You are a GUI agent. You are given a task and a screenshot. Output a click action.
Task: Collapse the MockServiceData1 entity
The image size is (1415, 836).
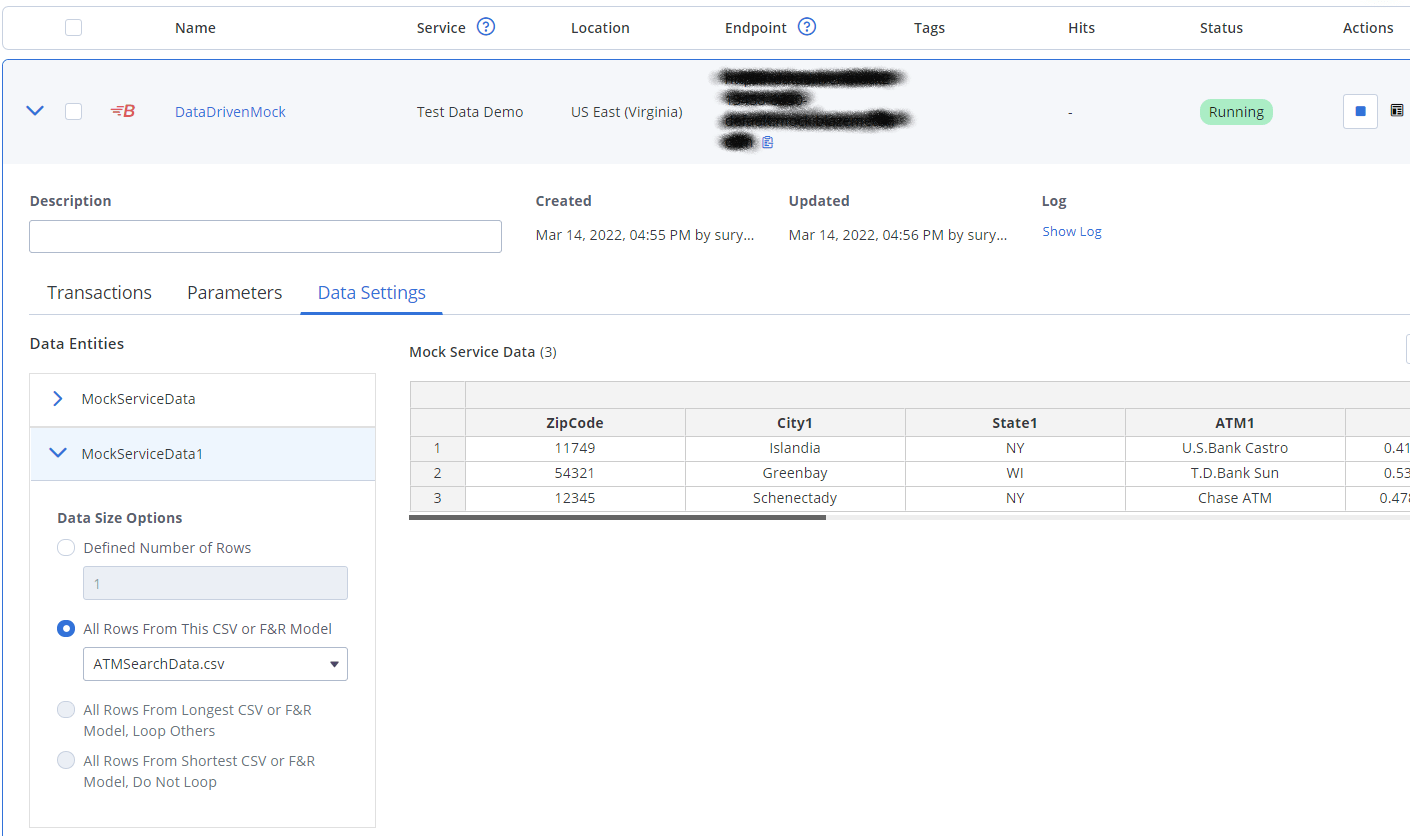pos(57,454)
